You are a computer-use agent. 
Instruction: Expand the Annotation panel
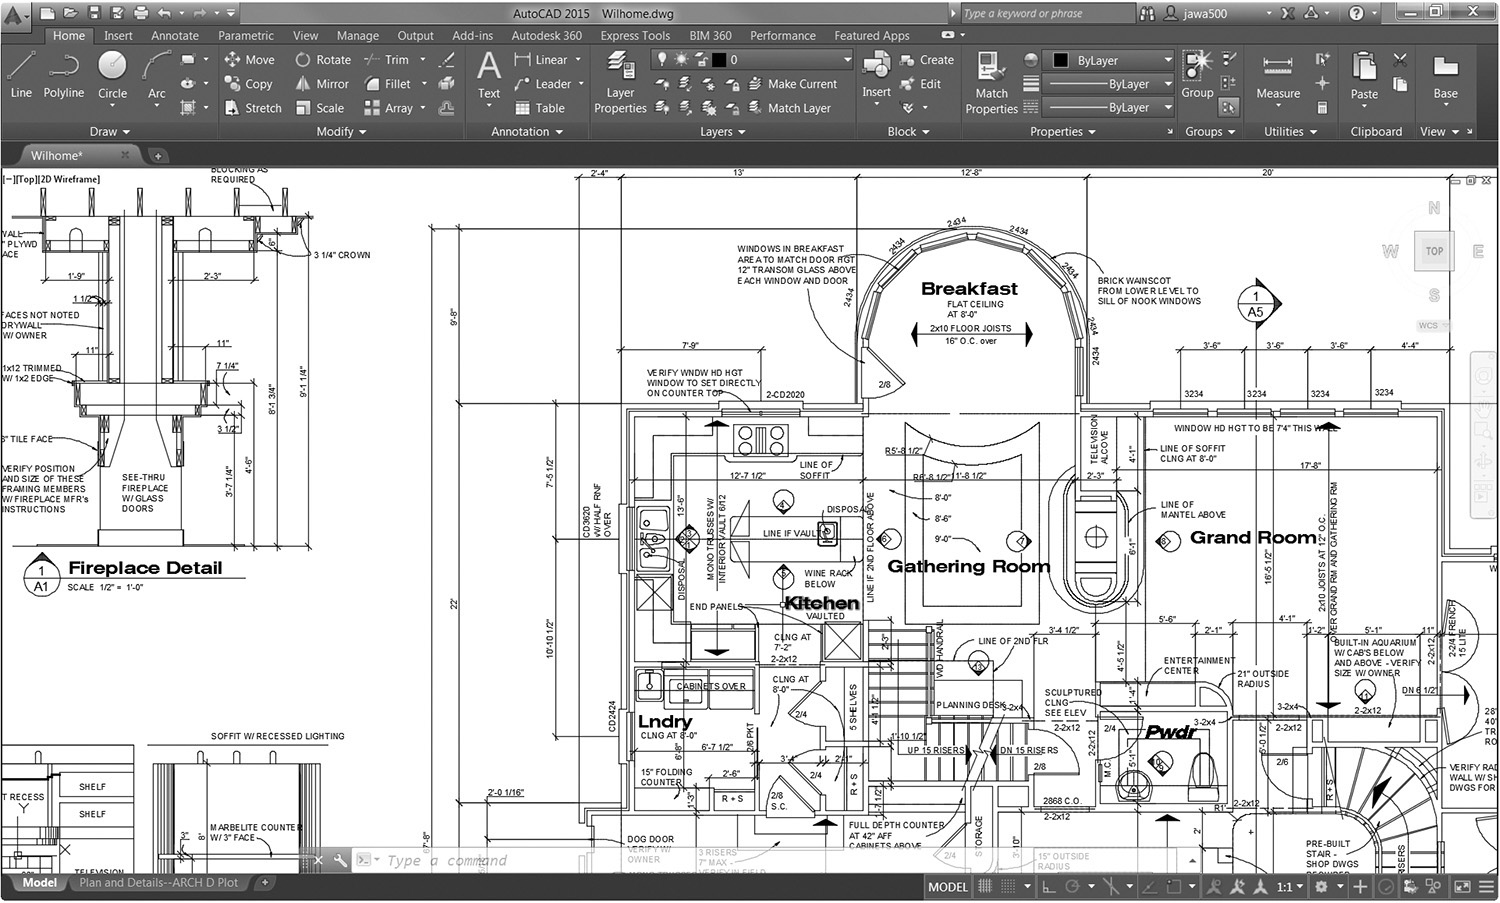[x=527, y=132]
